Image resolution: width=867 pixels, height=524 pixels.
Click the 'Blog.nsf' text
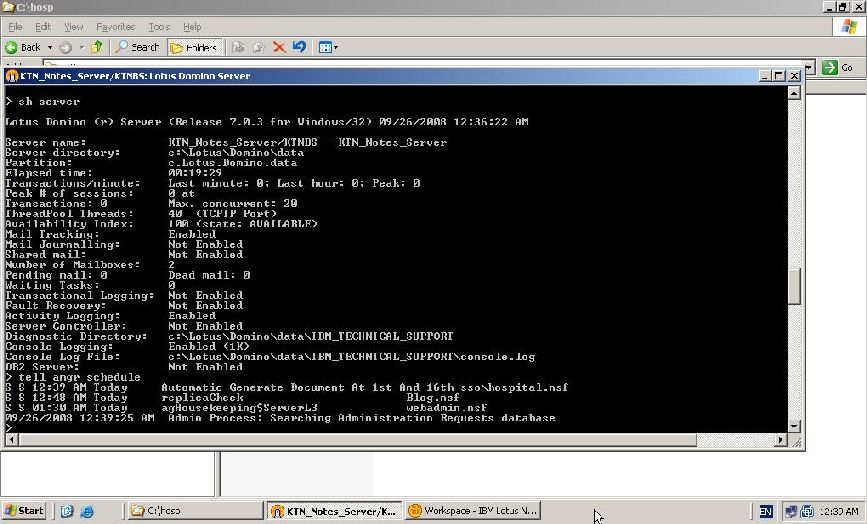point(432,397)
